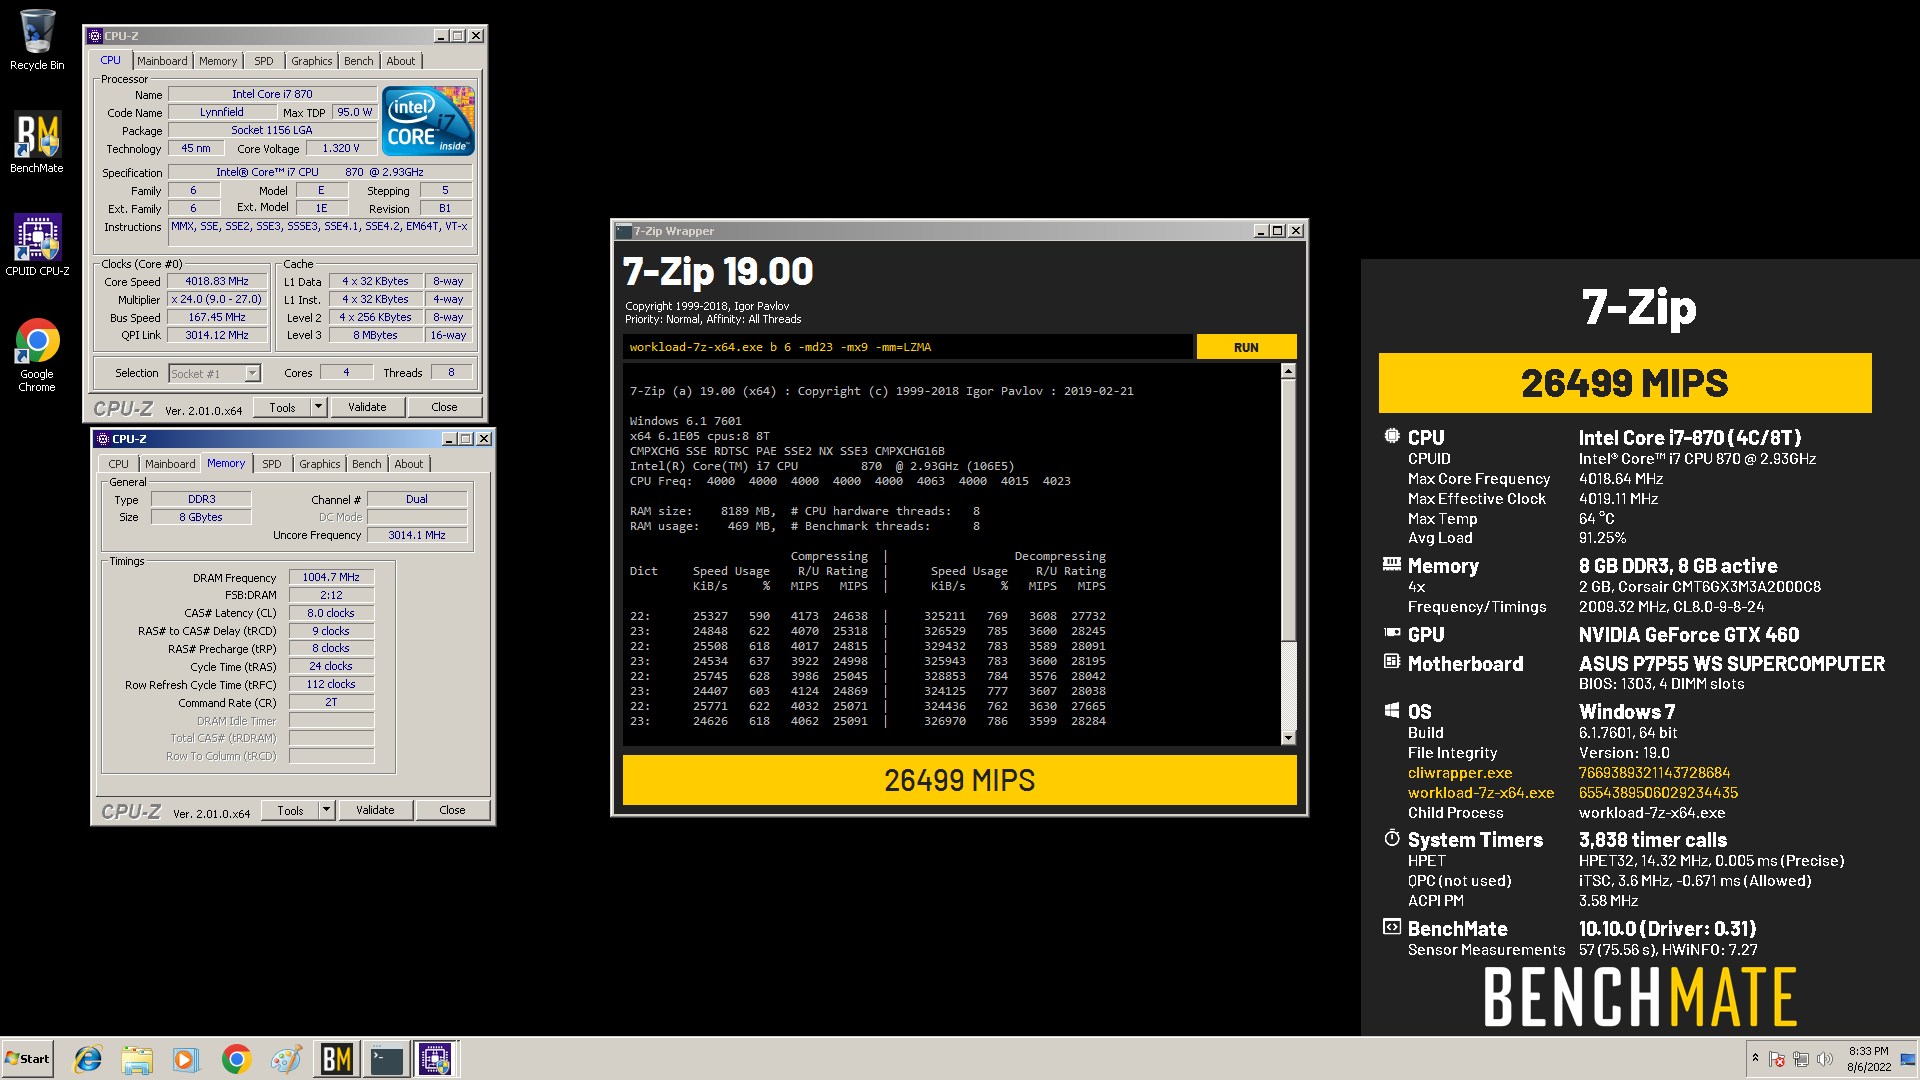This screenshot has height=1080, width=1920.
Task: Click the Motherboard icon in BenchMate panel
Action: (1391, 661)
